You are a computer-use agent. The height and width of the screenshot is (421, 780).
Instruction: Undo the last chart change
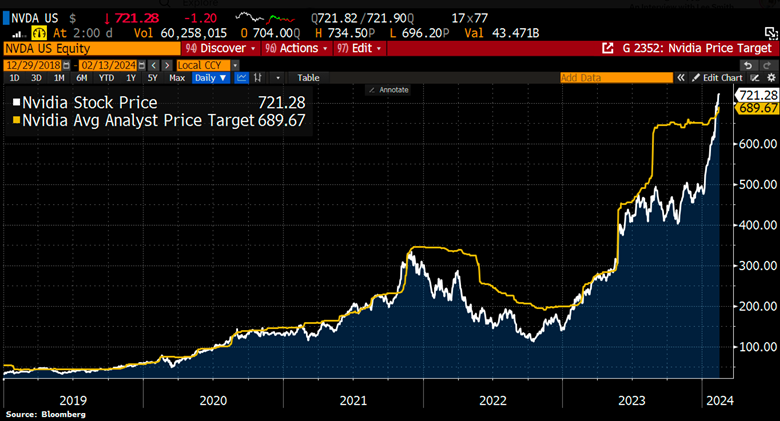(x=748, y=66)
